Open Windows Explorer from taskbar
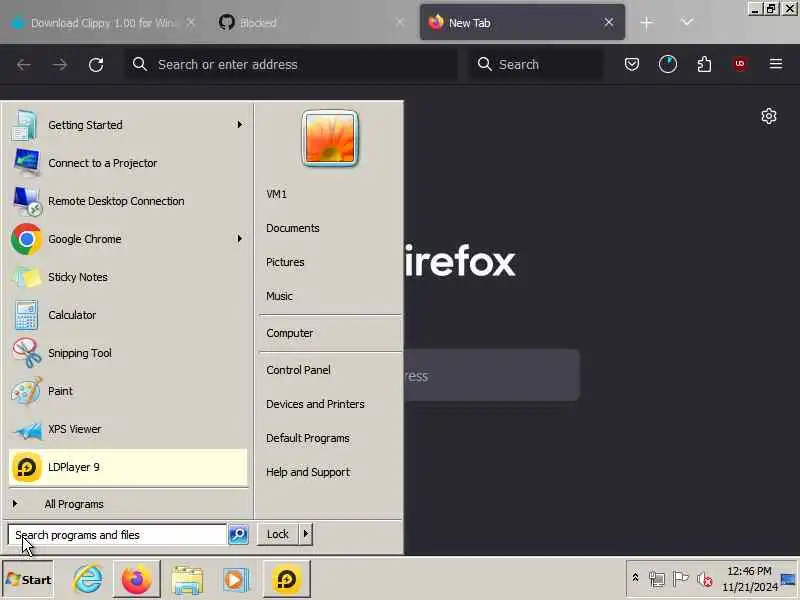This screenshot has height=600, width=800. tap(187, 580)
